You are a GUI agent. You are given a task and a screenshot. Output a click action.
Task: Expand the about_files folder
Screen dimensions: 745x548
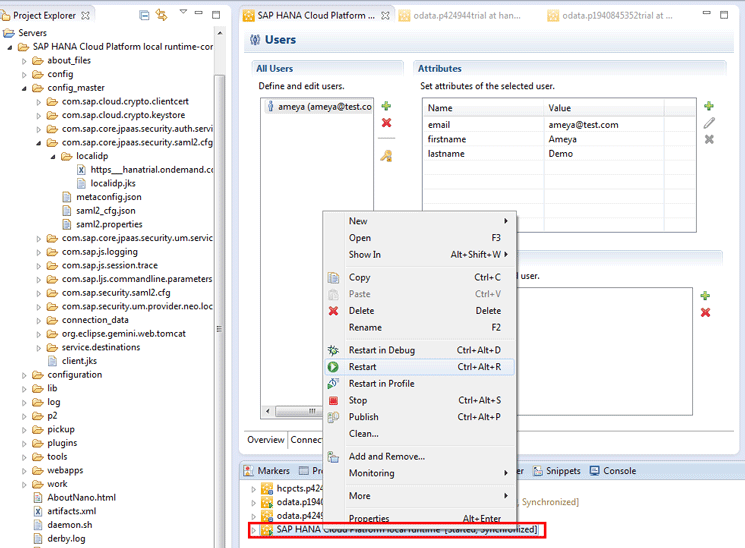point(24,61)
